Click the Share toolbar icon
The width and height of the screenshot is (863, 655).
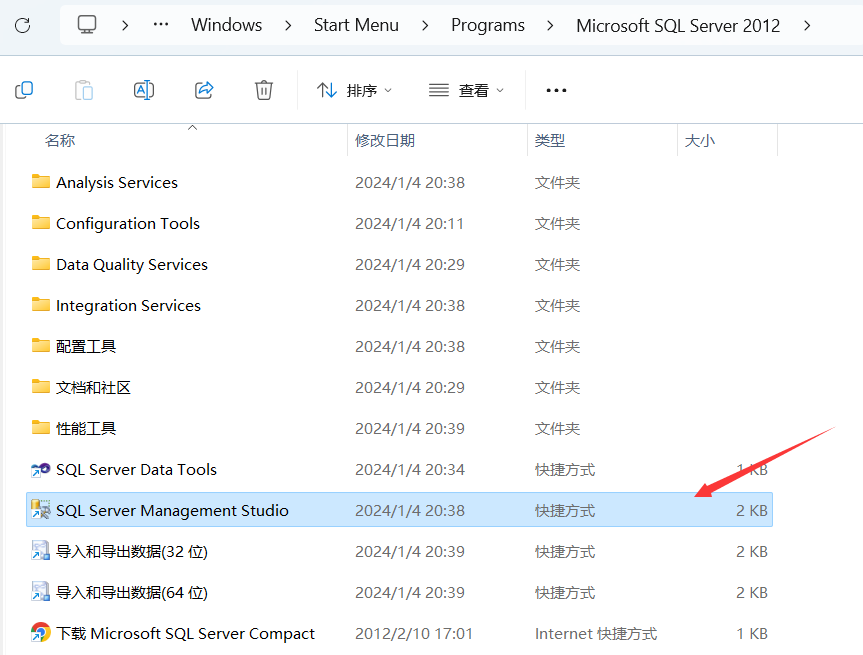coord(204,90)
